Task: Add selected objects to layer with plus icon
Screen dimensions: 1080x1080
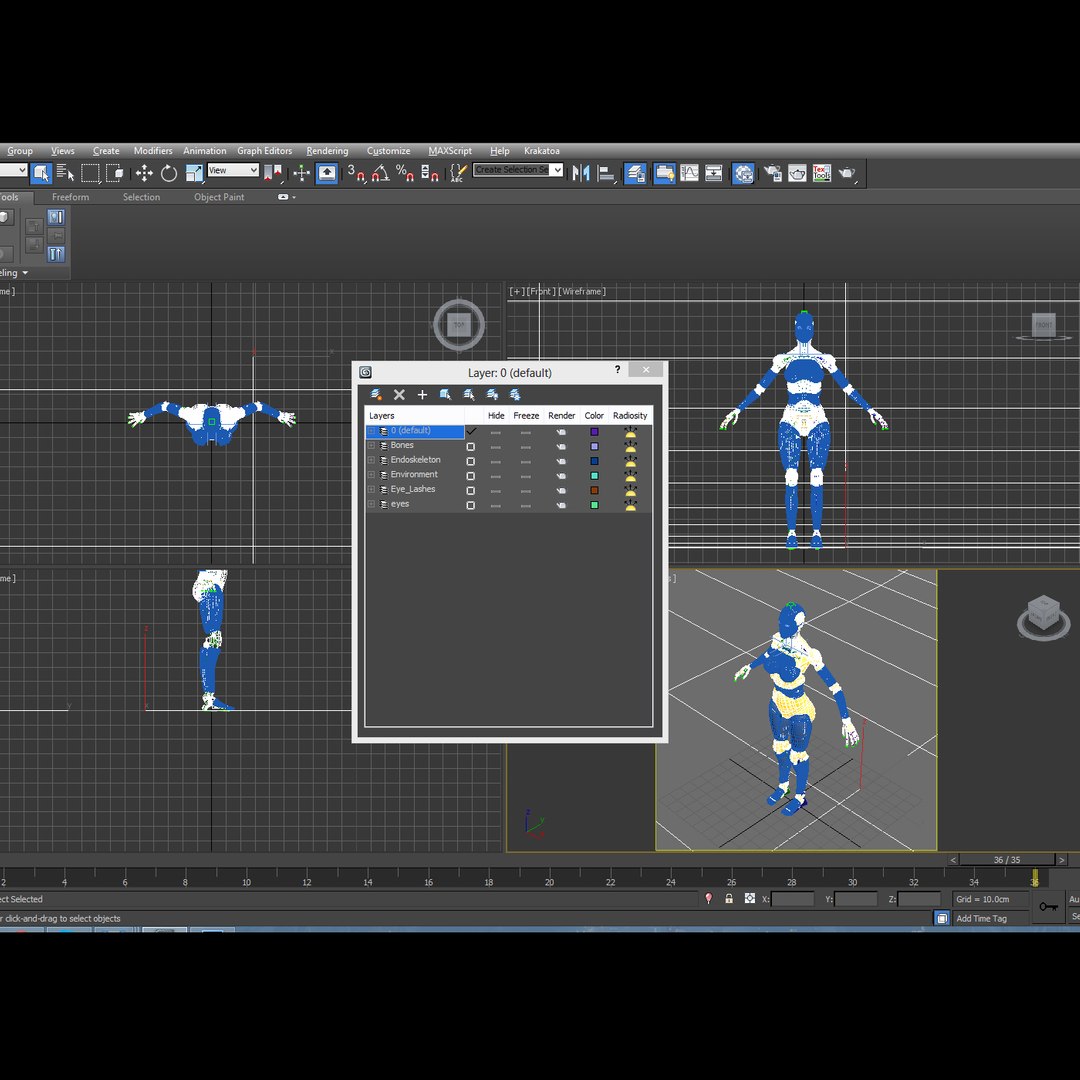Action: click(422, 395)
